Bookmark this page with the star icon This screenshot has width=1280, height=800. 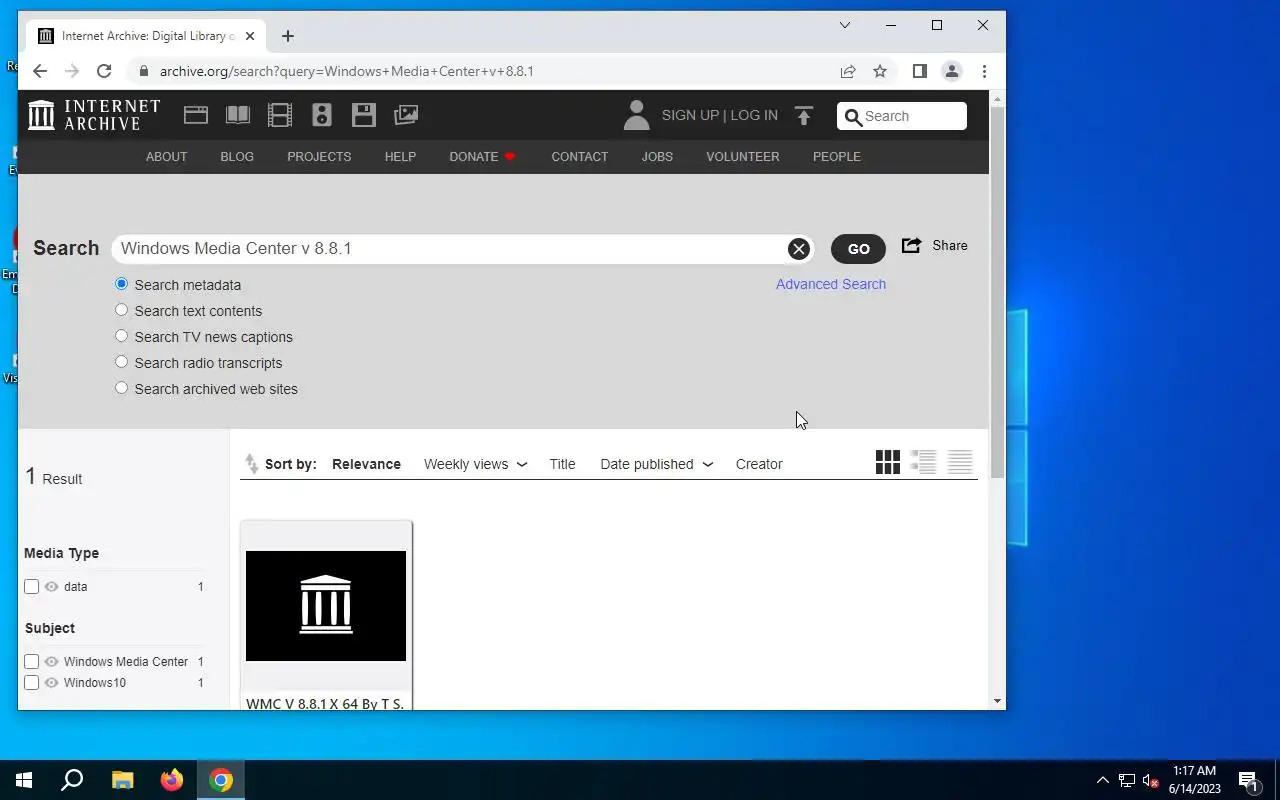(880, 71)
